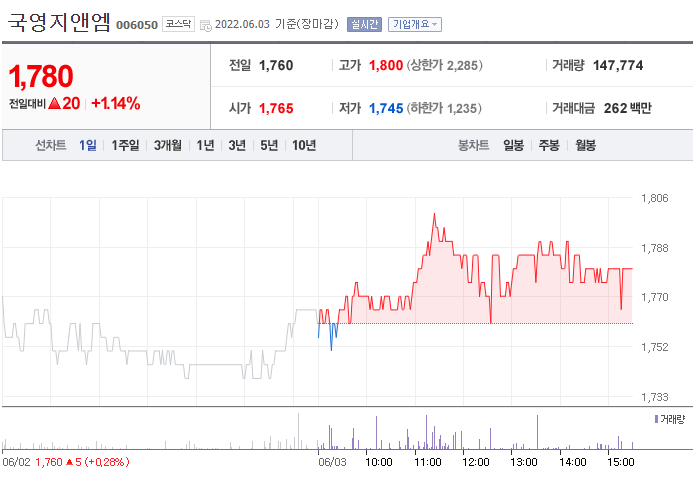Click the red up-triangle change indicator next to 20

tap(54, 103)
